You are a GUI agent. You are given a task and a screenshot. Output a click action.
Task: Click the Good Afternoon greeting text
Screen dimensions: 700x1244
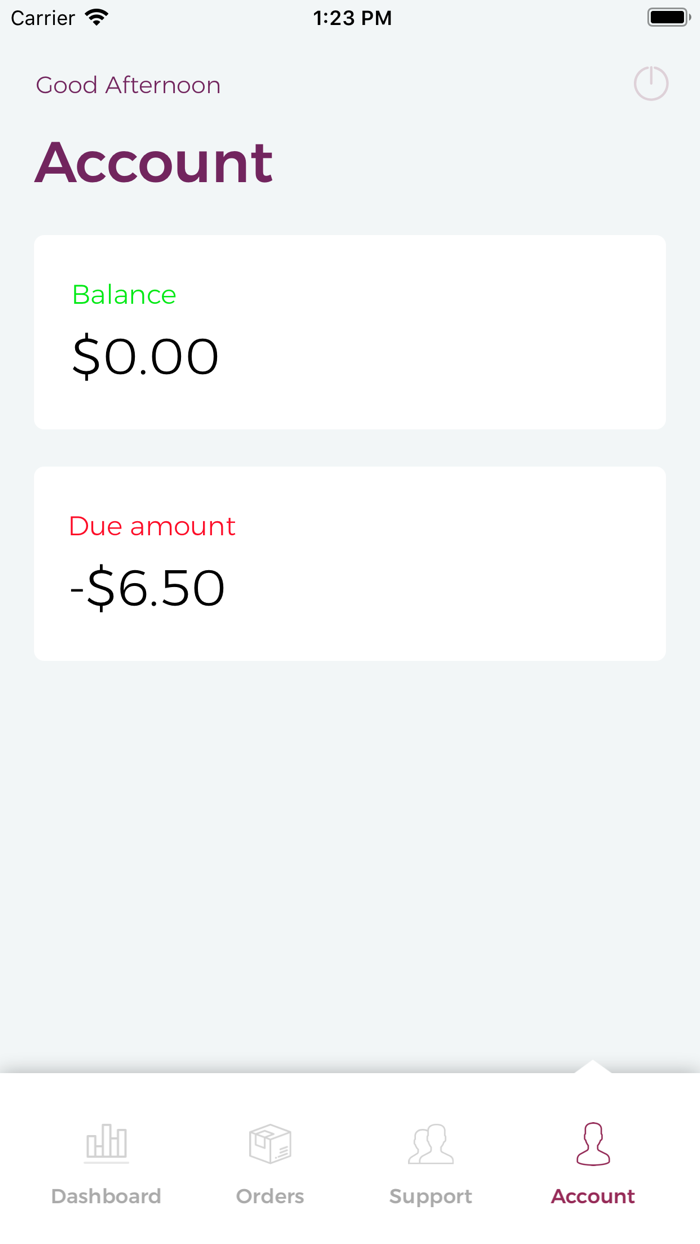pos(128,86)
